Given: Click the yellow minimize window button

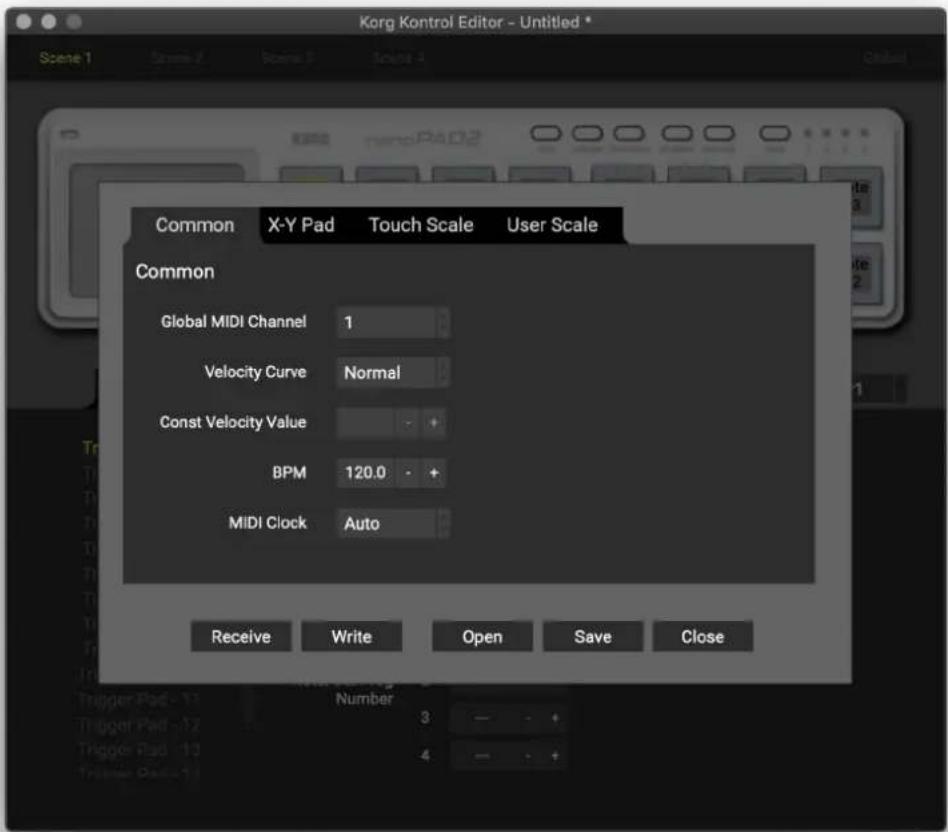Looking at the screenshot, I should (49, 22).
